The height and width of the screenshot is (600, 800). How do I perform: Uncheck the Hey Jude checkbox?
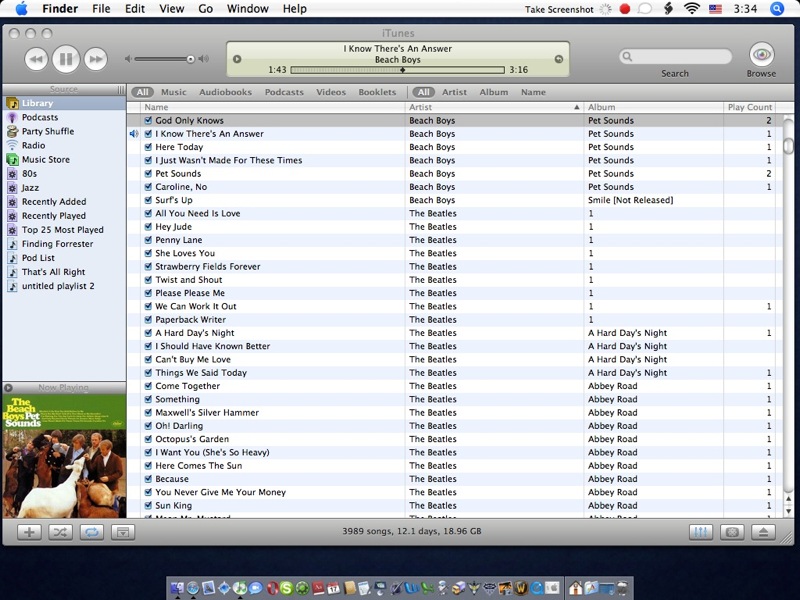(x=148, y=227)
